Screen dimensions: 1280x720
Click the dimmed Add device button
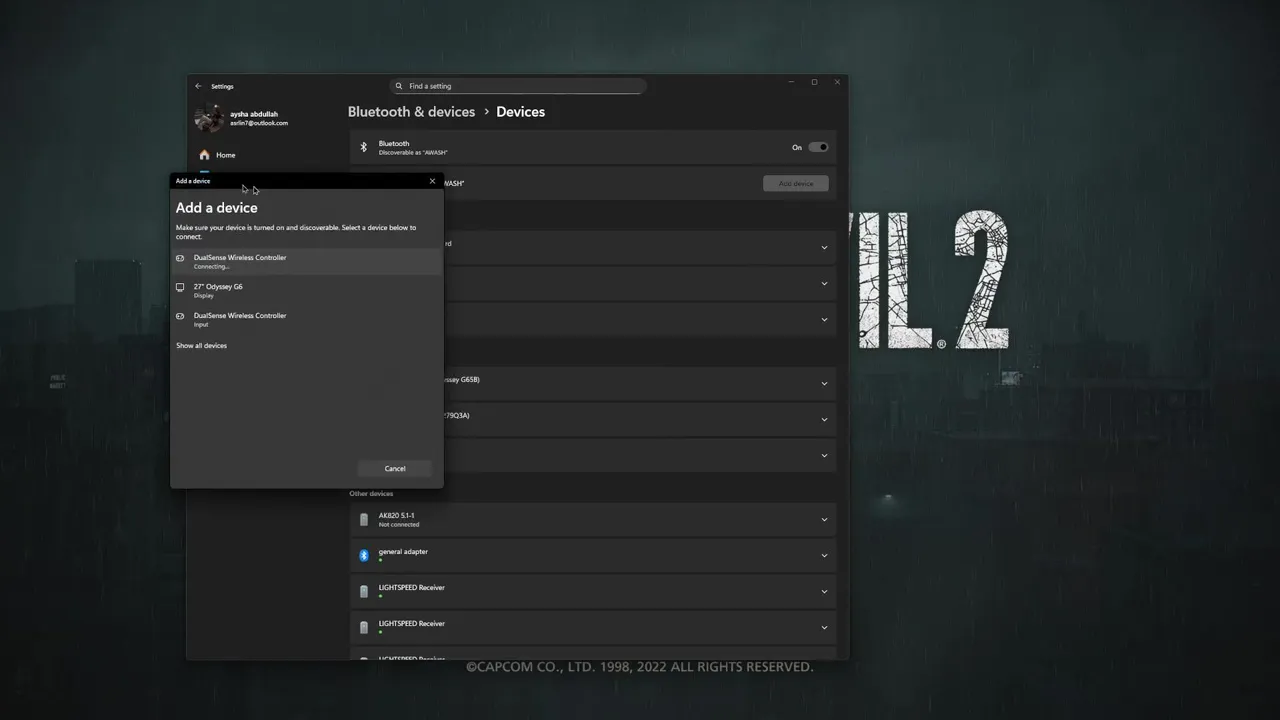796,183
